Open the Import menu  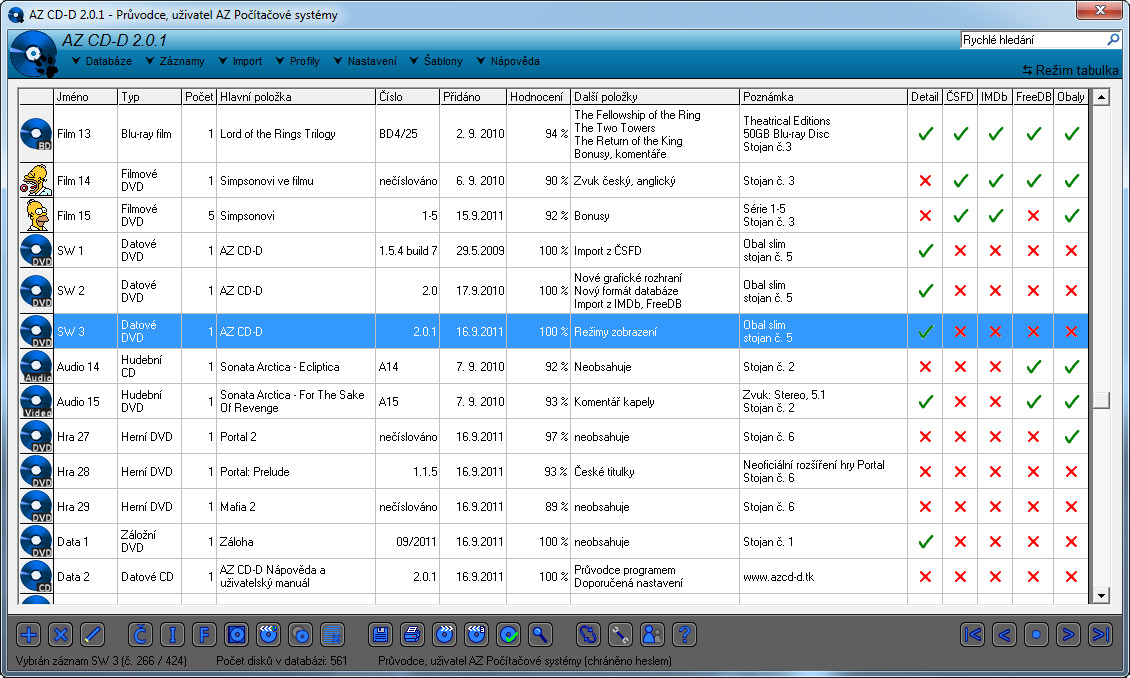click(240, 61)
